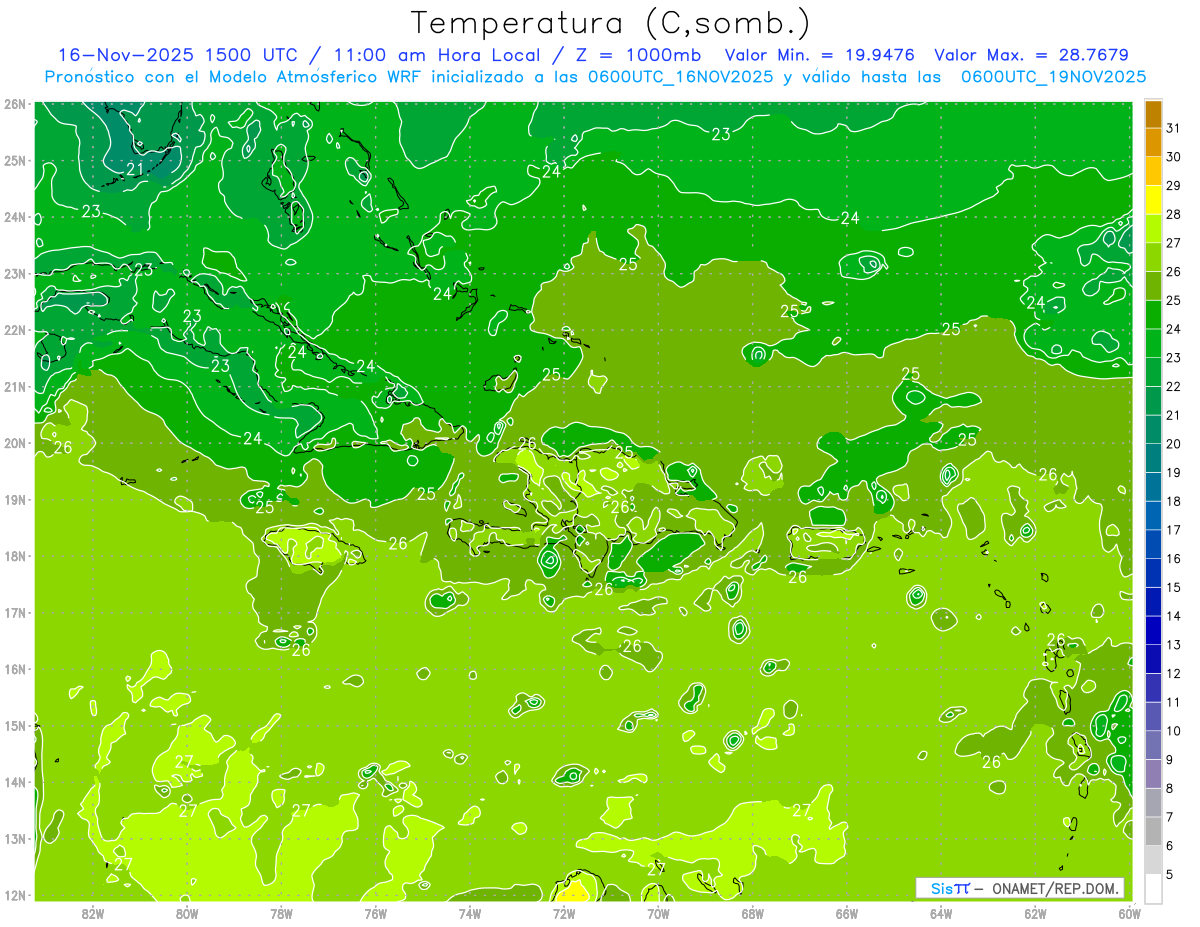This screenshot has height=927, width=1200.
Task: Click longitude axis label '66W'
Action: [x=846, y=912]
